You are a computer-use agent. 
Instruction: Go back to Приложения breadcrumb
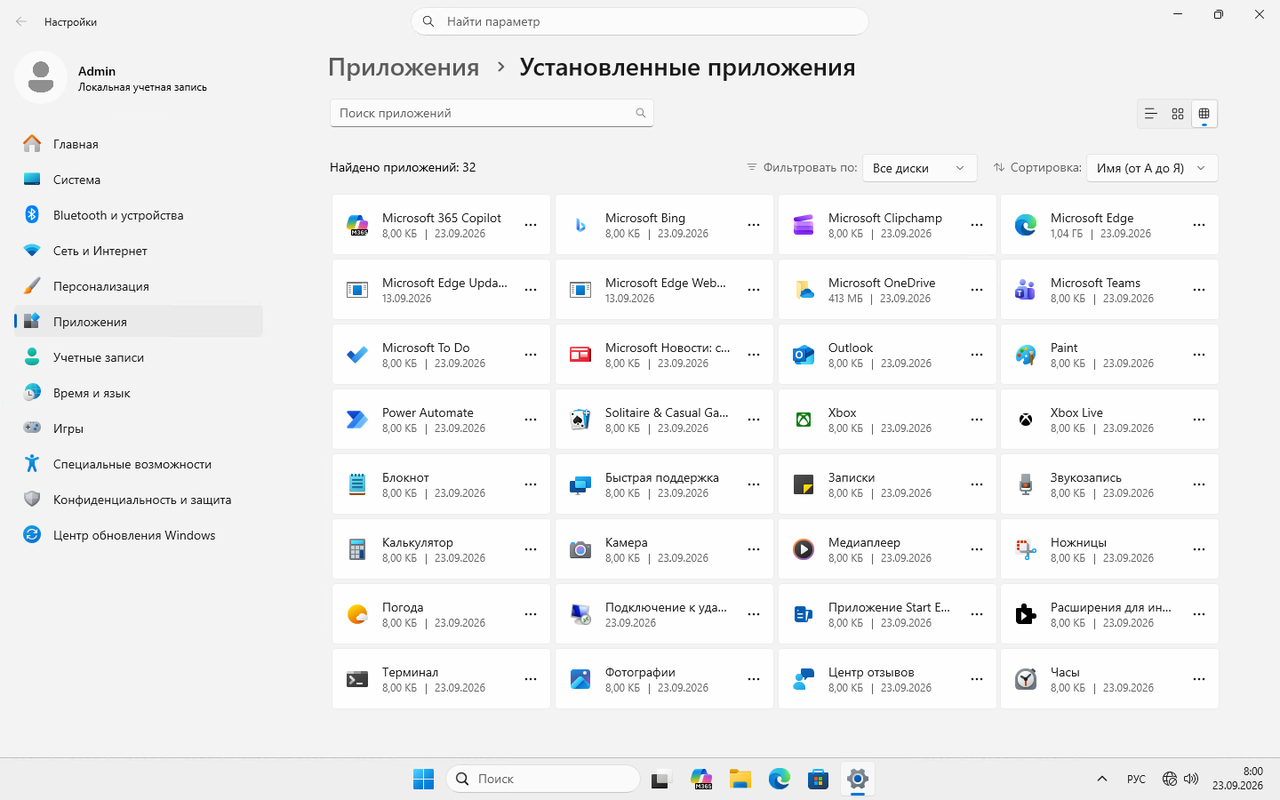[x=404, y=67]
